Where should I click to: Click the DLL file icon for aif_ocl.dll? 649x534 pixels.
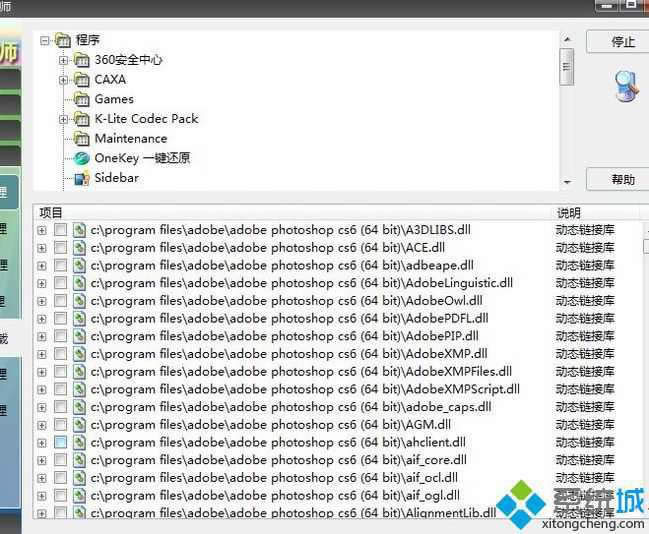coord(79,478)
